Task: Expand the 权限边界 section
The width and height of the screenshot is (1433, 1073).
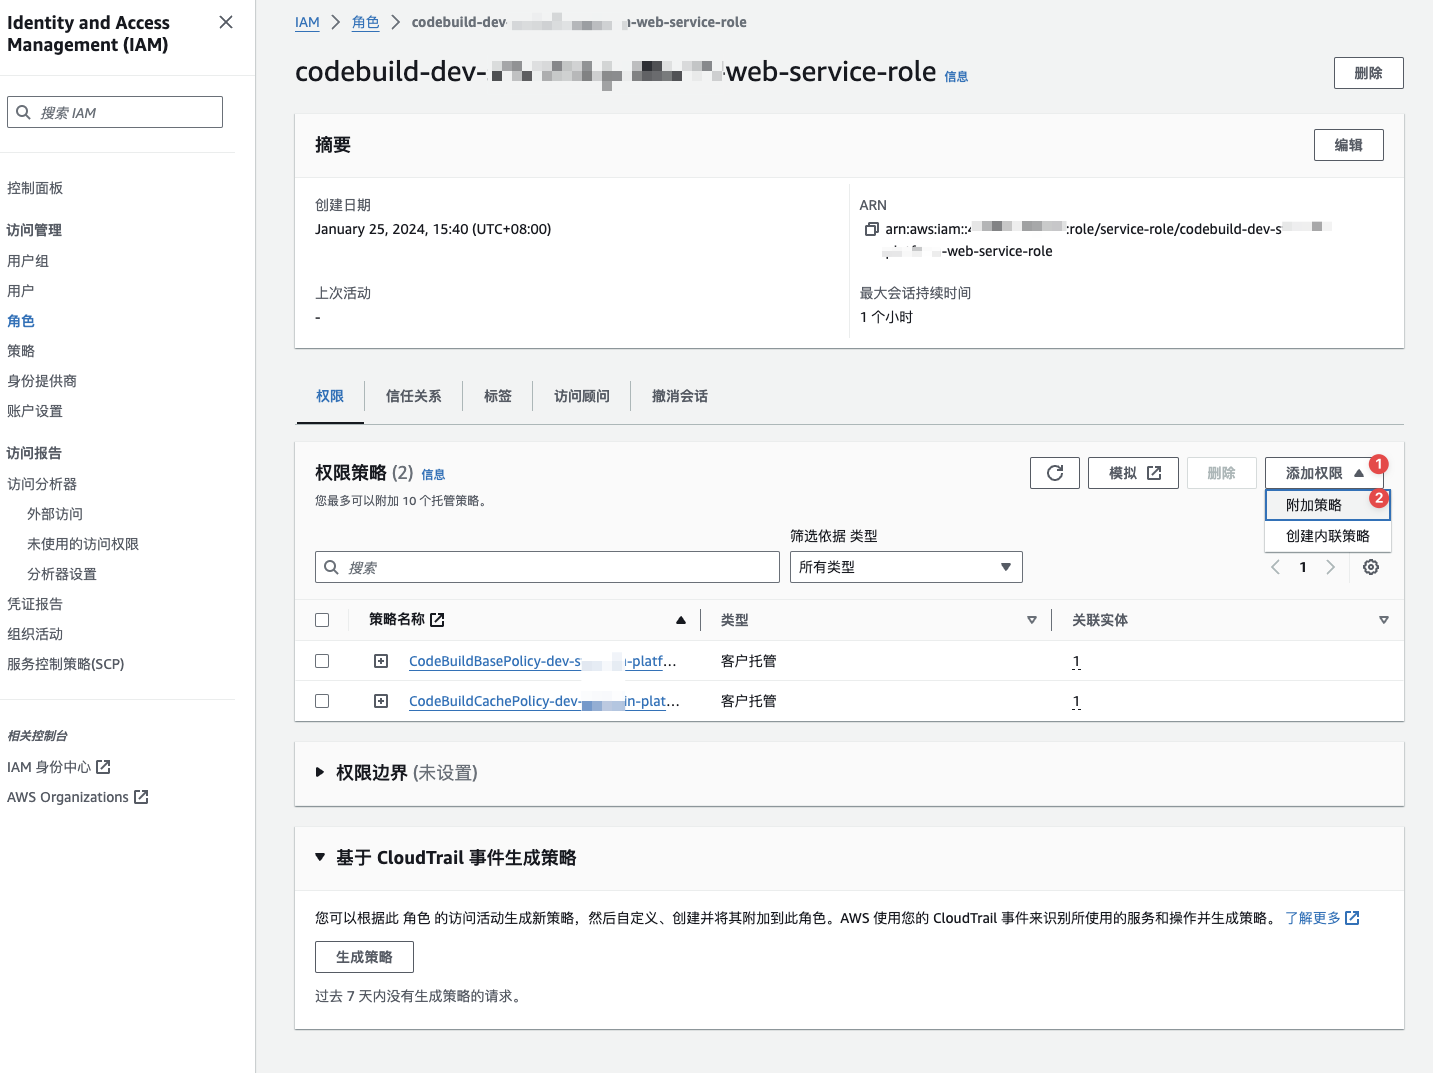Action: 320,772
